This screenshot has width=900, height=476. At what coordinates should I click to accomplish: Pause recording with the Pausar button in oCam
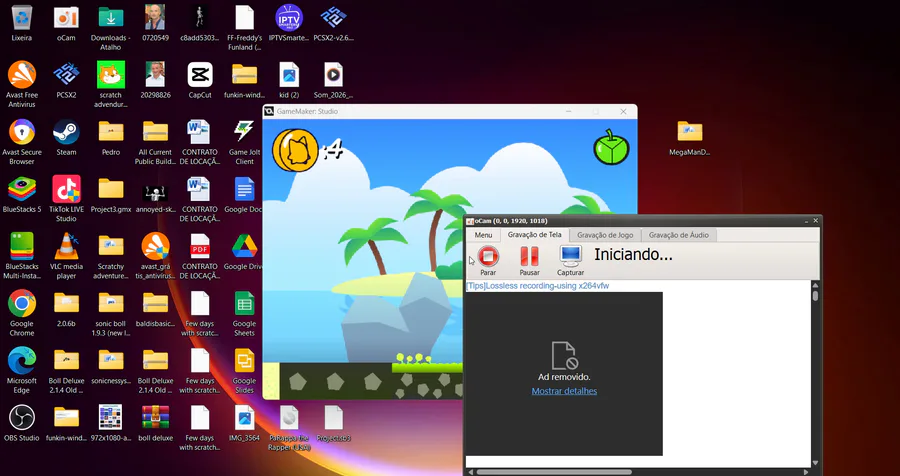tap(529, 261)
